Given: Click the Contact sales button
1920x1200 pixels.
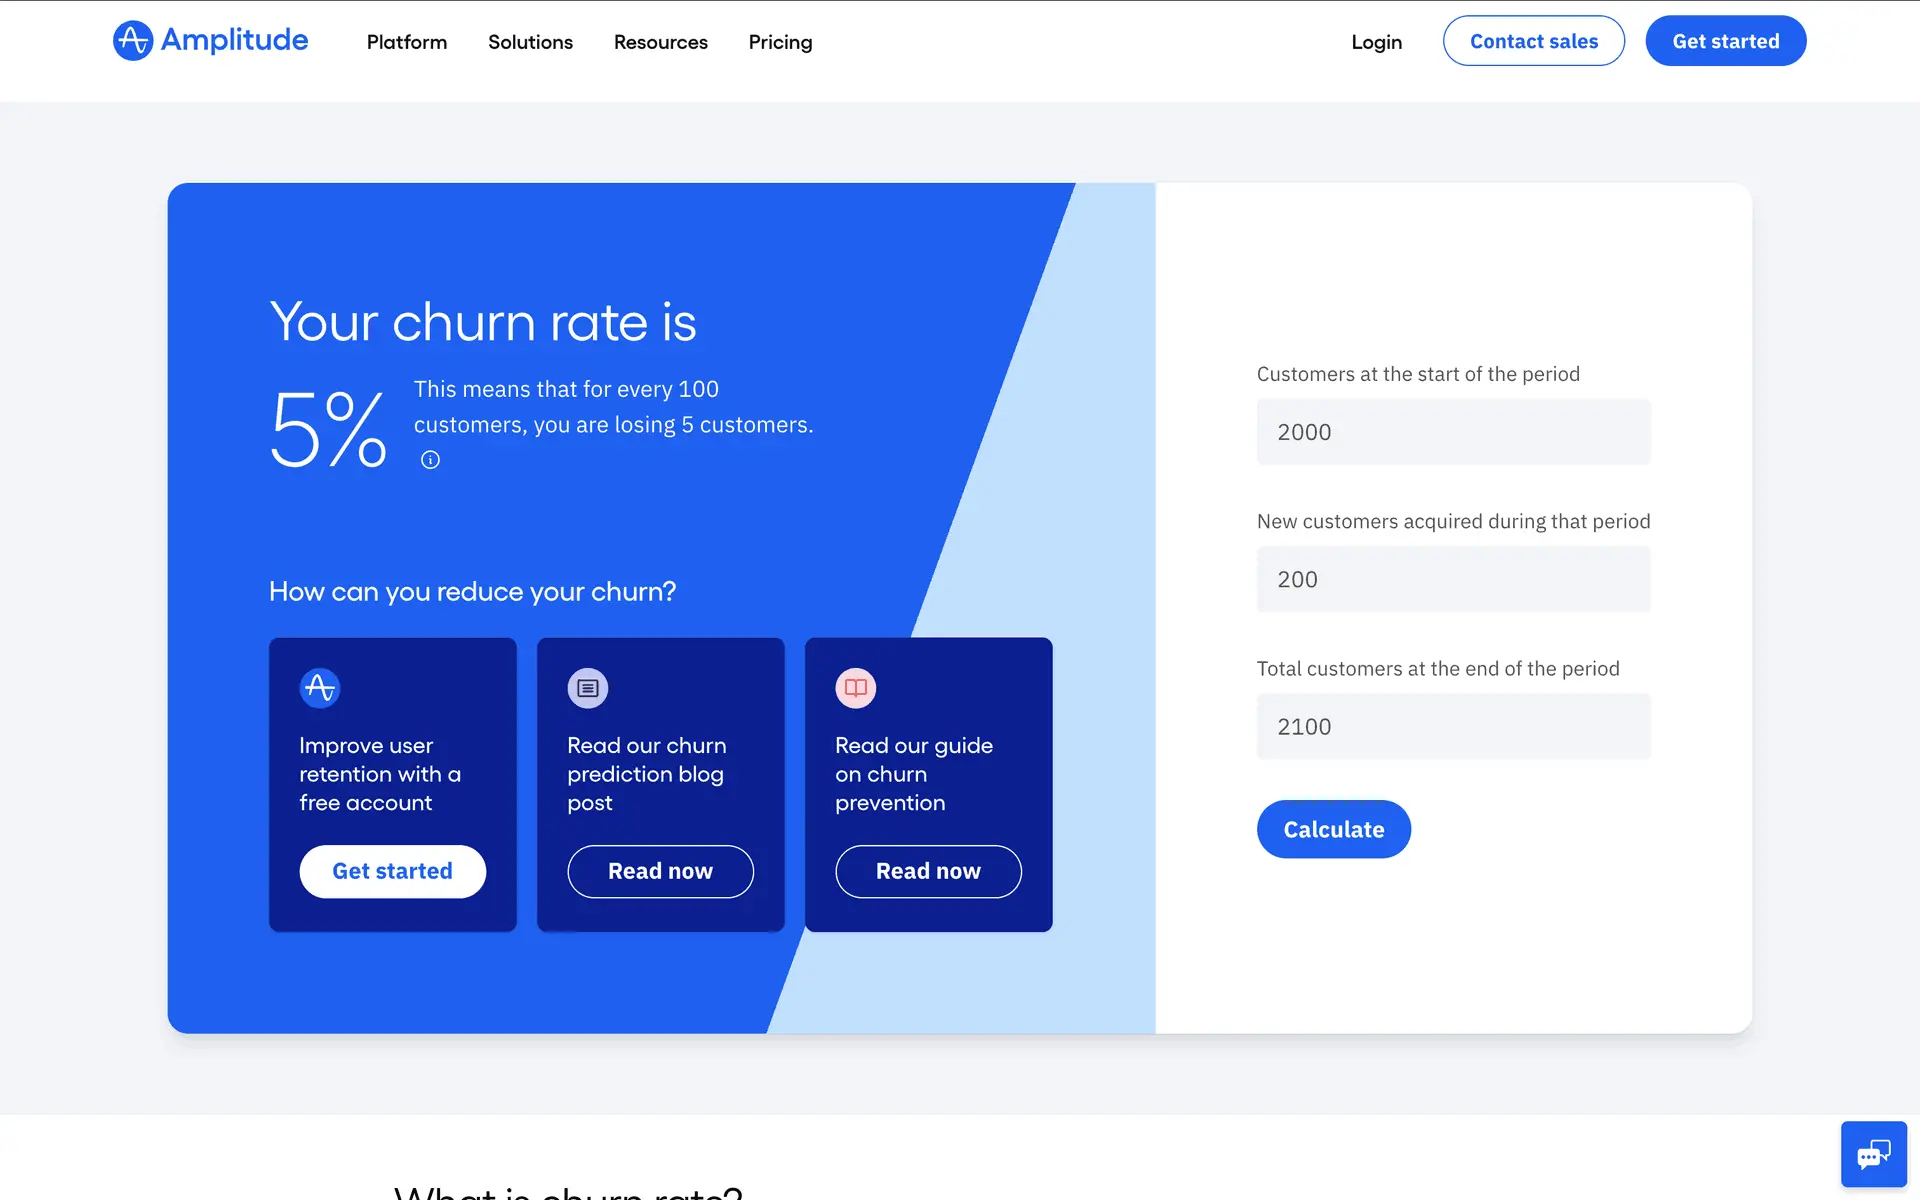Looking at the screenshot, I should (1534, 41).
